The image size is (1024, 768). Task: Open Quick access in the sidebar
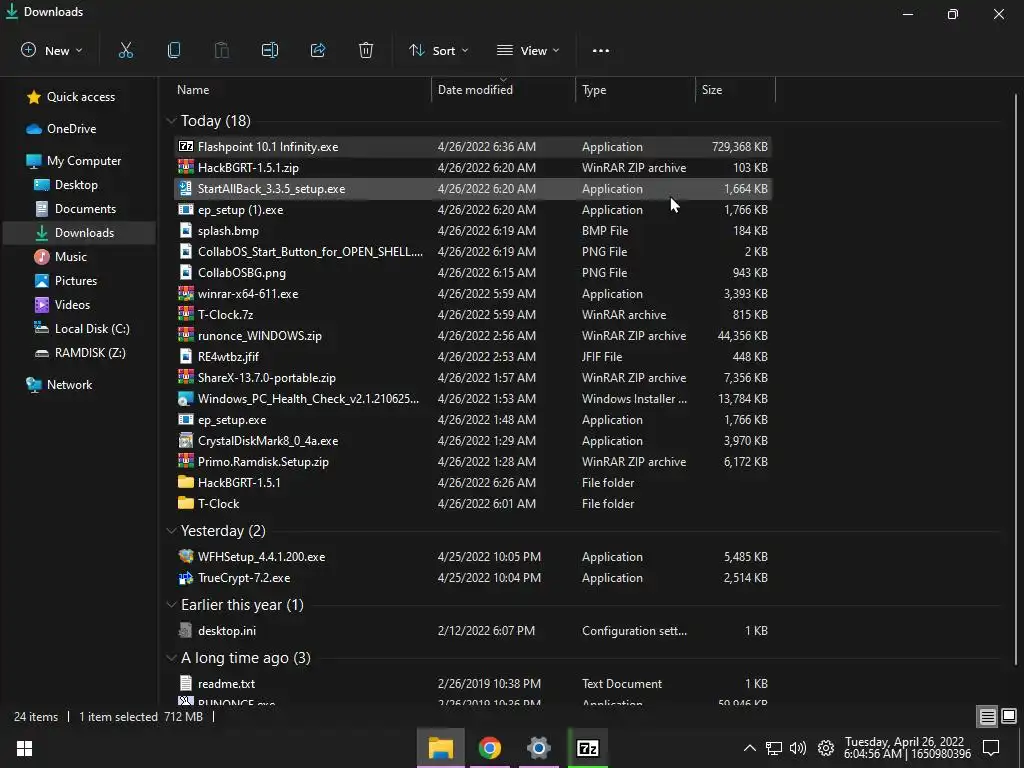[x=71, y=97]
